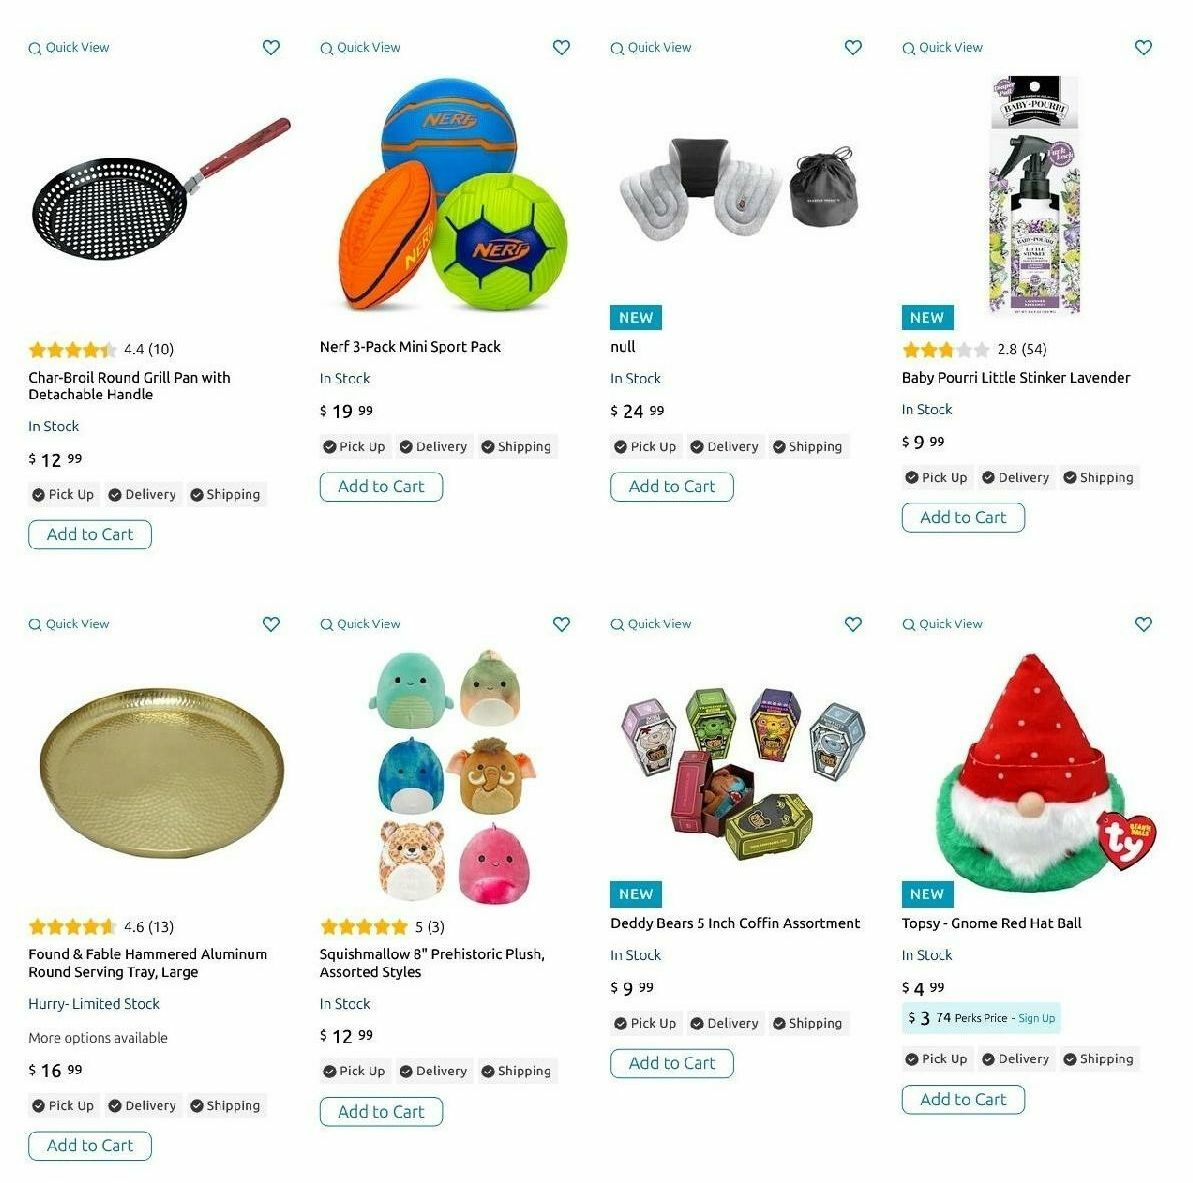Select Shipping option under Nerf Sport Pack
Viewport: 1193px width, 1183px height.
pyautogui.click(x=517, y=447)
